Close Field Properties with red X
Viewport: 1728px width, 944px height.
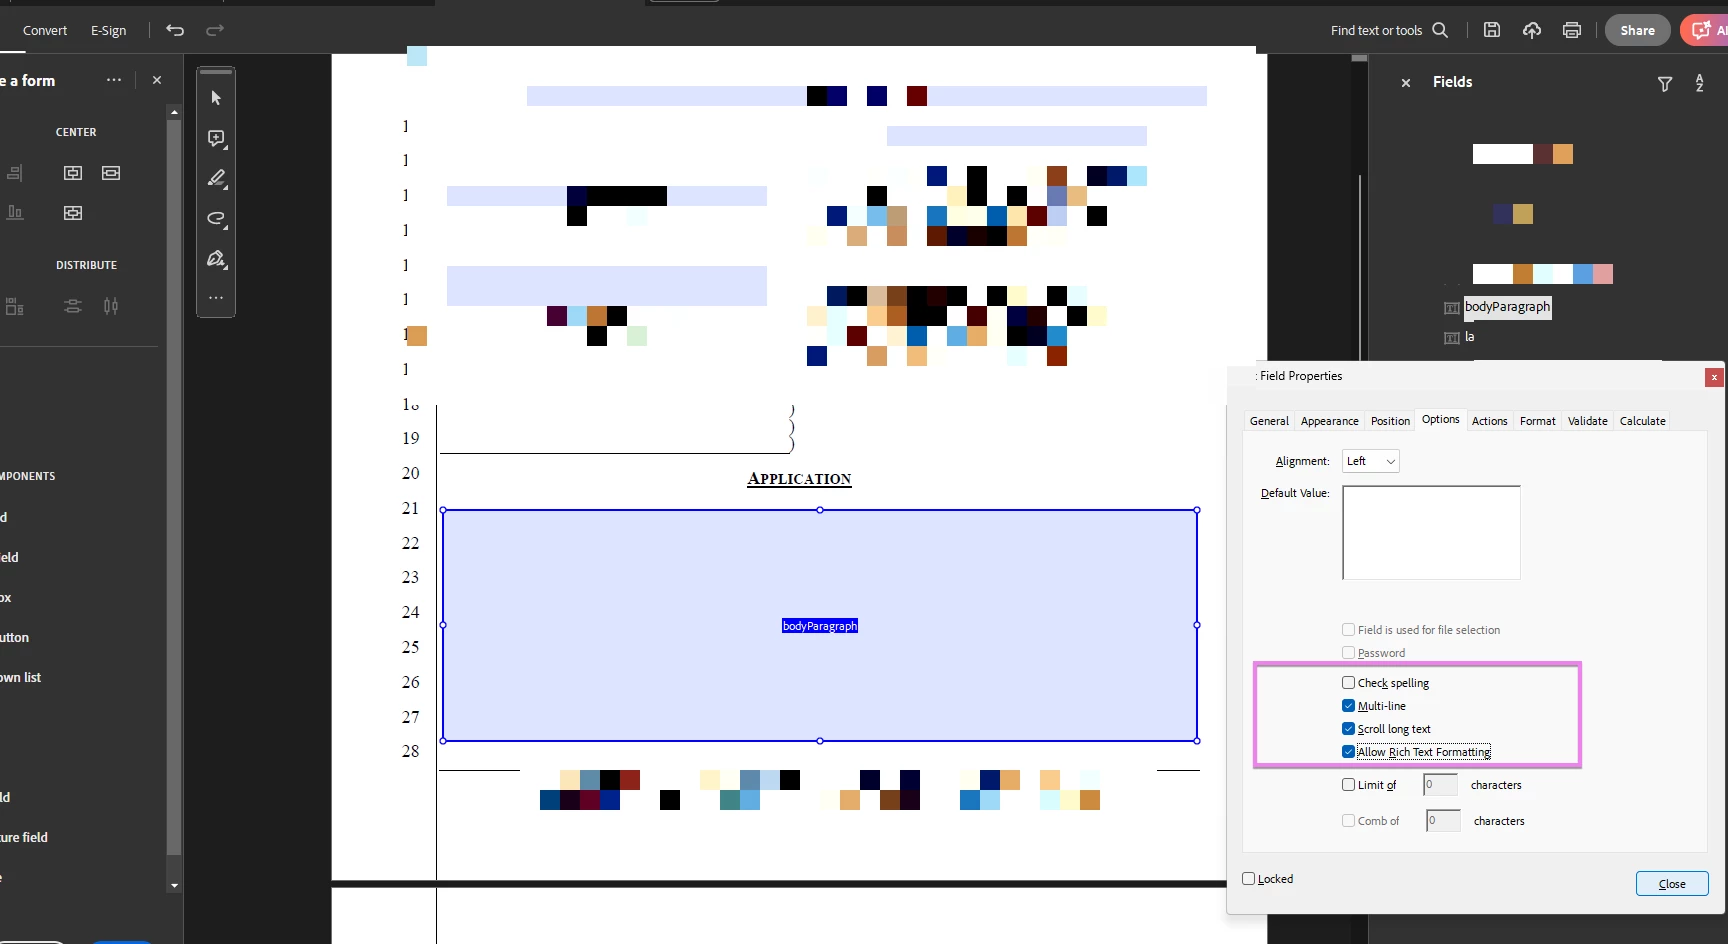1714,377
